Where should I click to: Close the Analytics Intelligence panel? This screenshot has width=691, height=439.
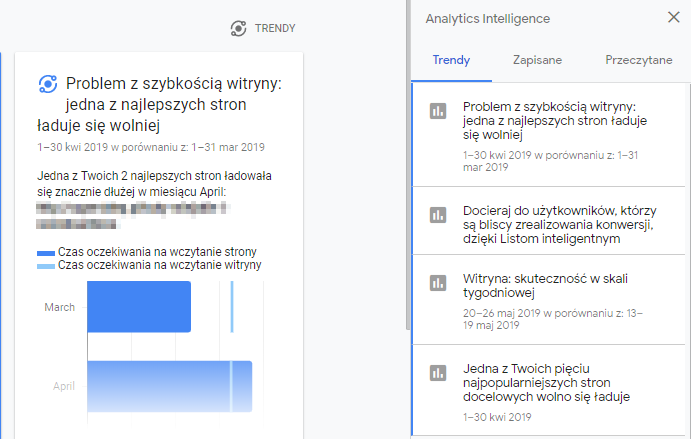click(673, 17)
